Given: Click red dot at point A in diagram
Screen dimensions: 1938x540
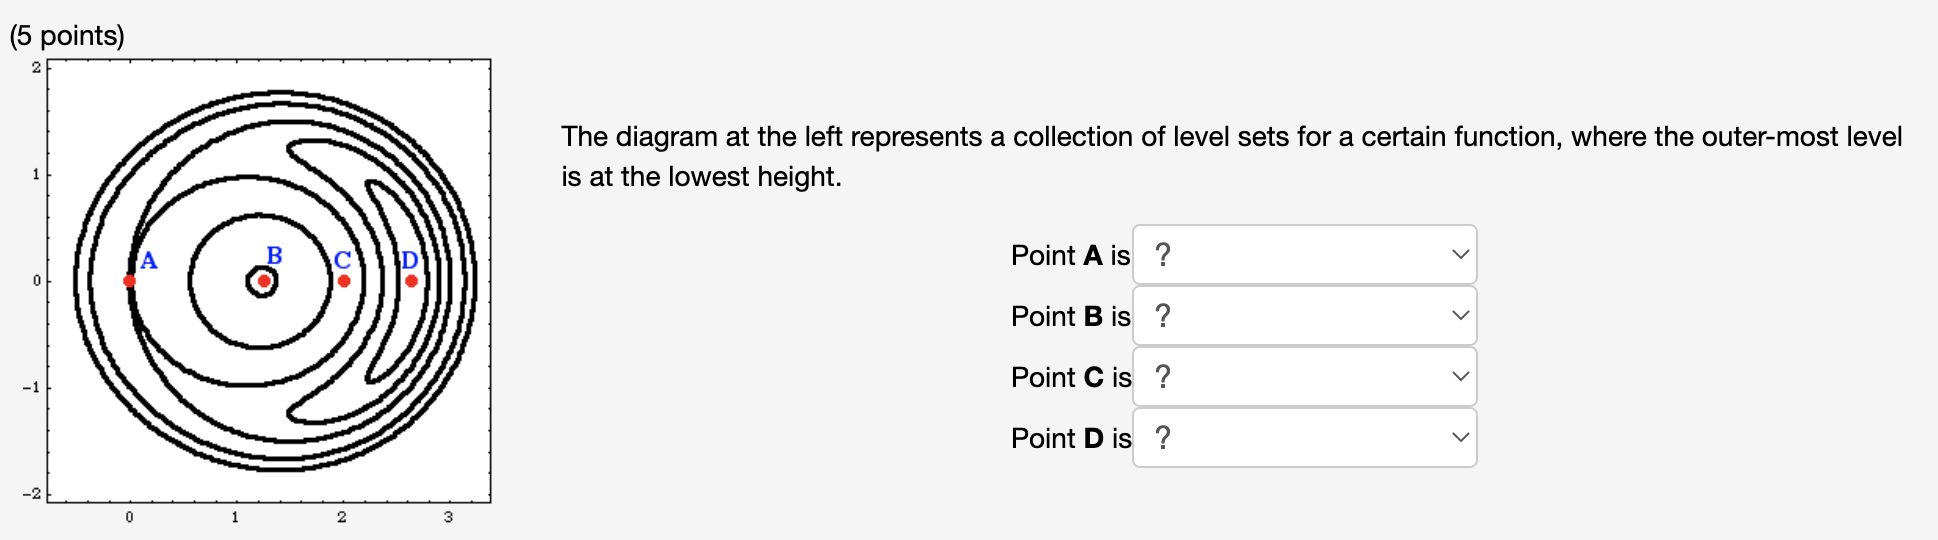Looking at the screenshot, I should click(129, 281).
